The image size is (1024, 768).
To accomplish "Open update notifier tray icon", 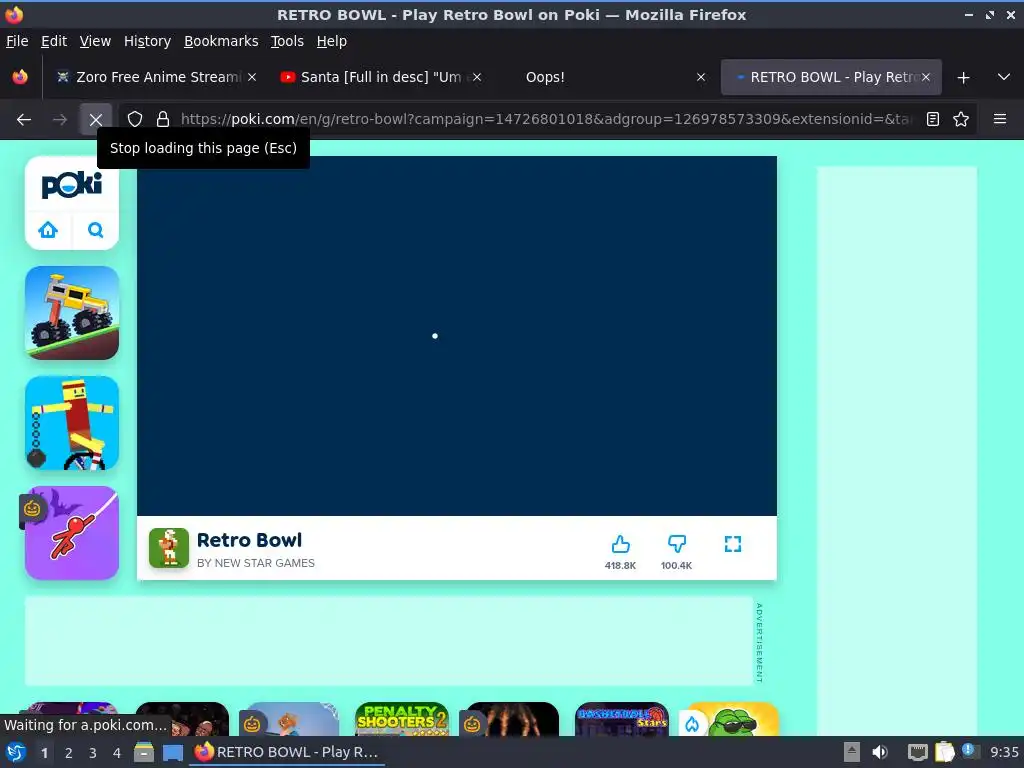I will tap(970, 751).
